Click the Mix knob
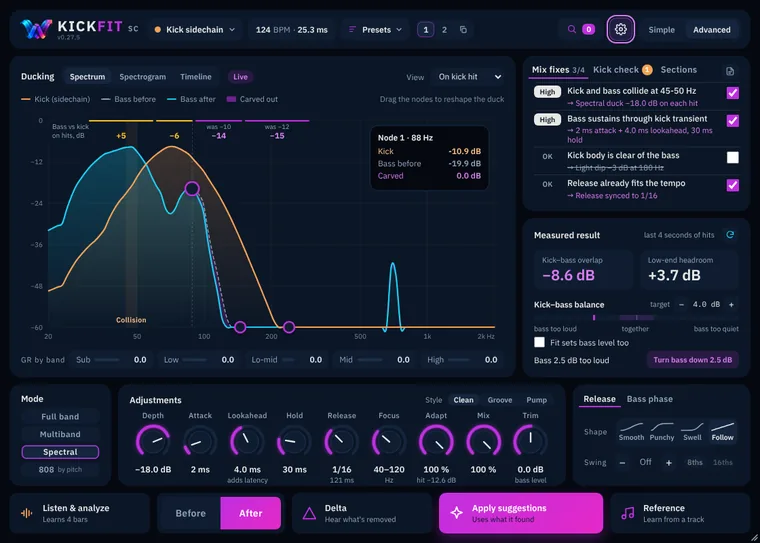Screen dimensions: 760x543 tap(483, 441)
